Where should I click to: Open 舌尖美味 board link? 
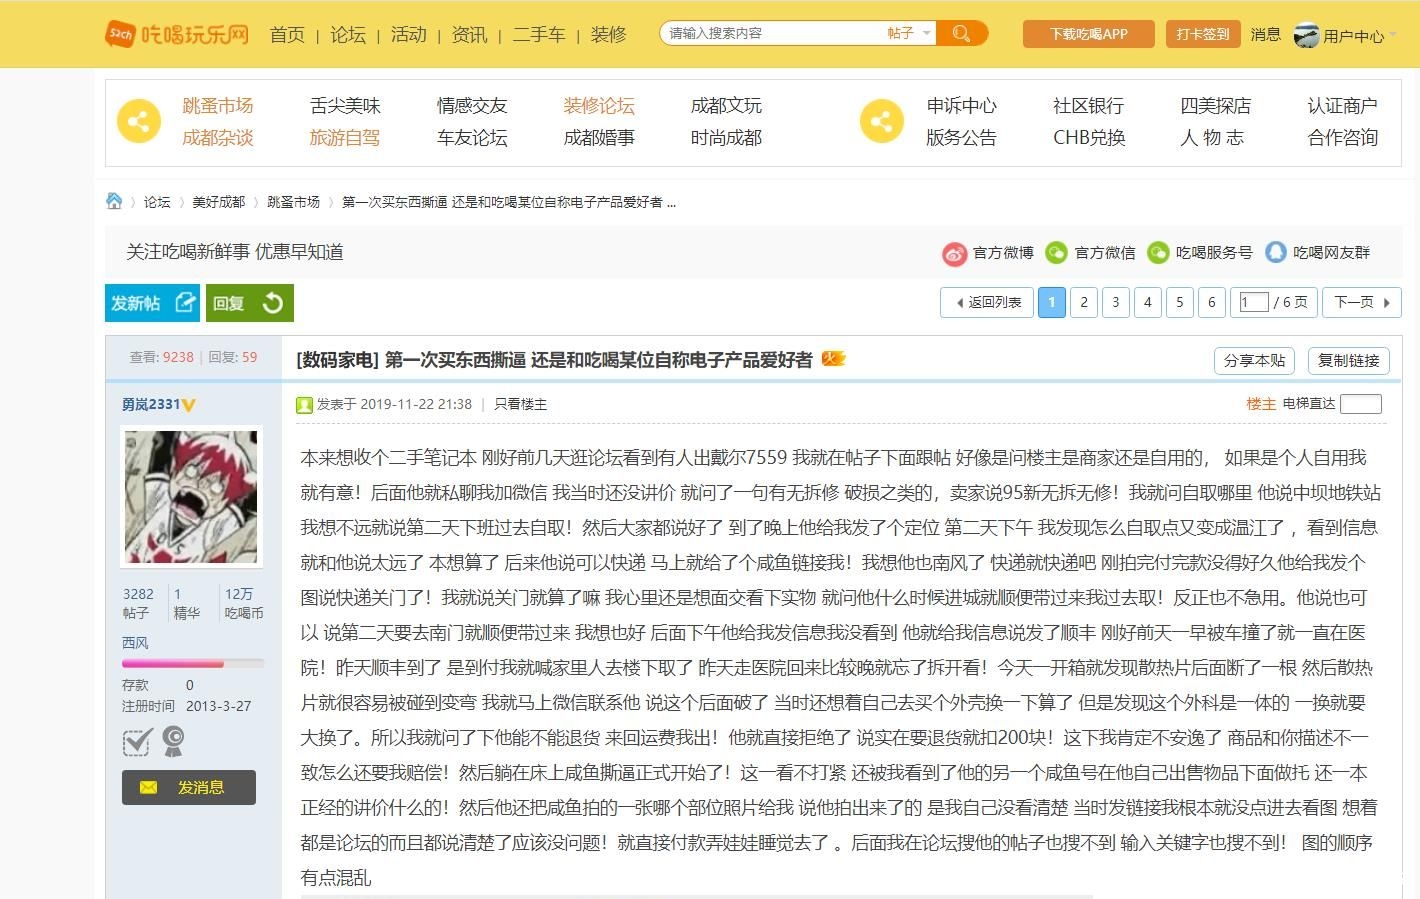click(345, 106)
